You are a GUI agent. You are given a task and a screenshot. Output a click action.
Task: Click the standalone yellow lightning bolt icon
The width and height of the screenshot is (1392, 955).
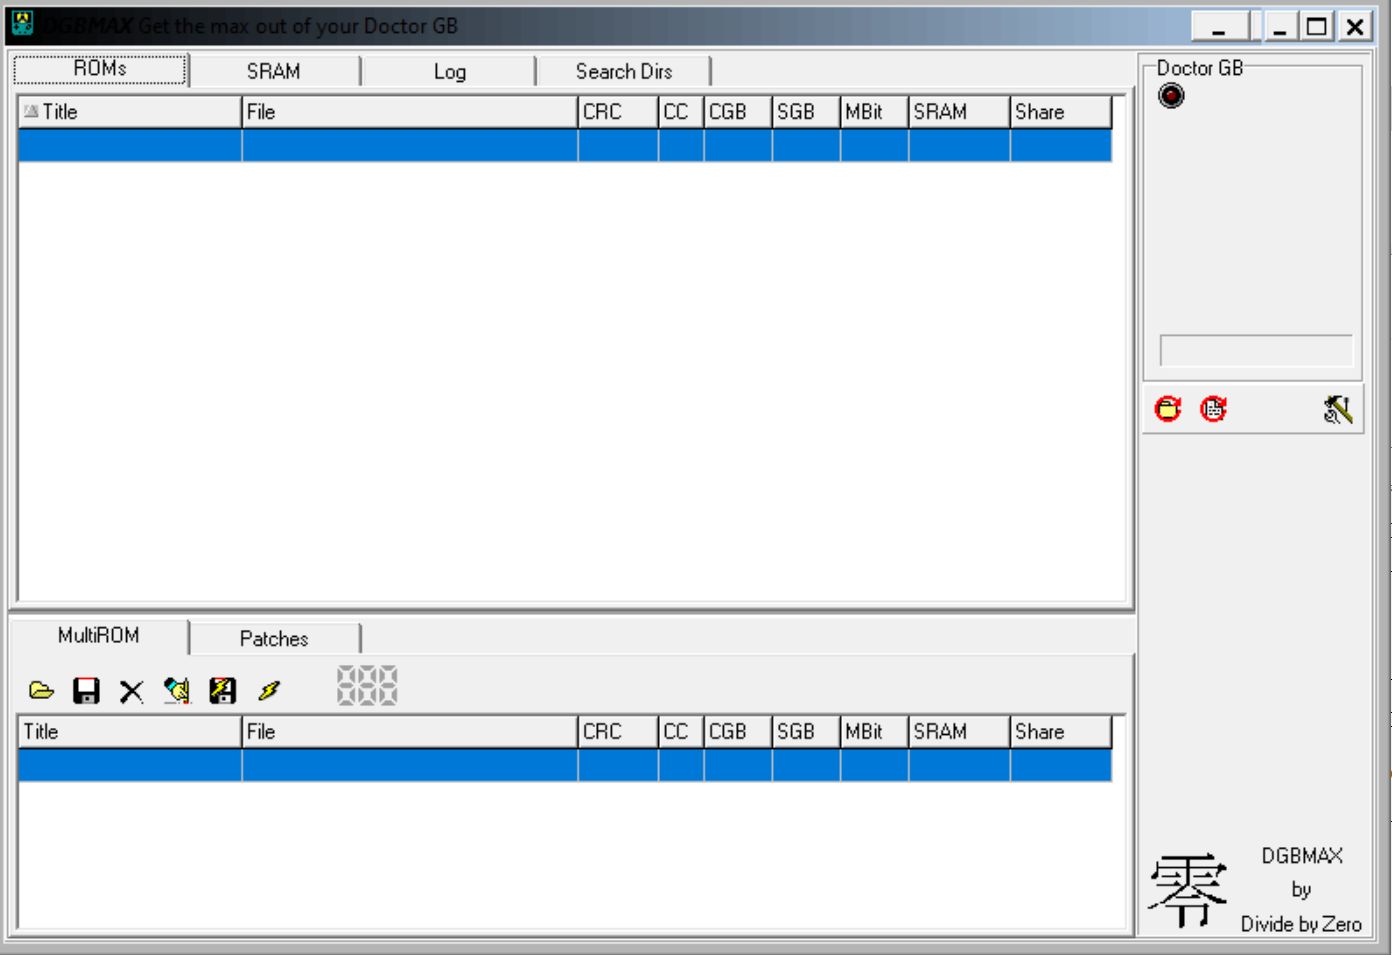[268, 690]
